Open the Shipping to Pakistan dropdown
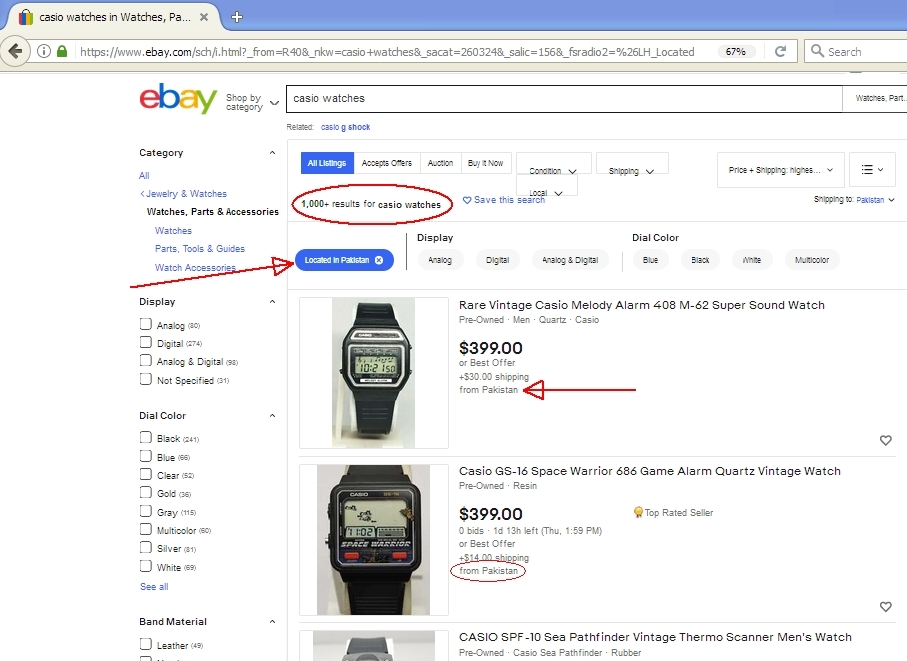This screenshot has height=661, width=907. 875,200
